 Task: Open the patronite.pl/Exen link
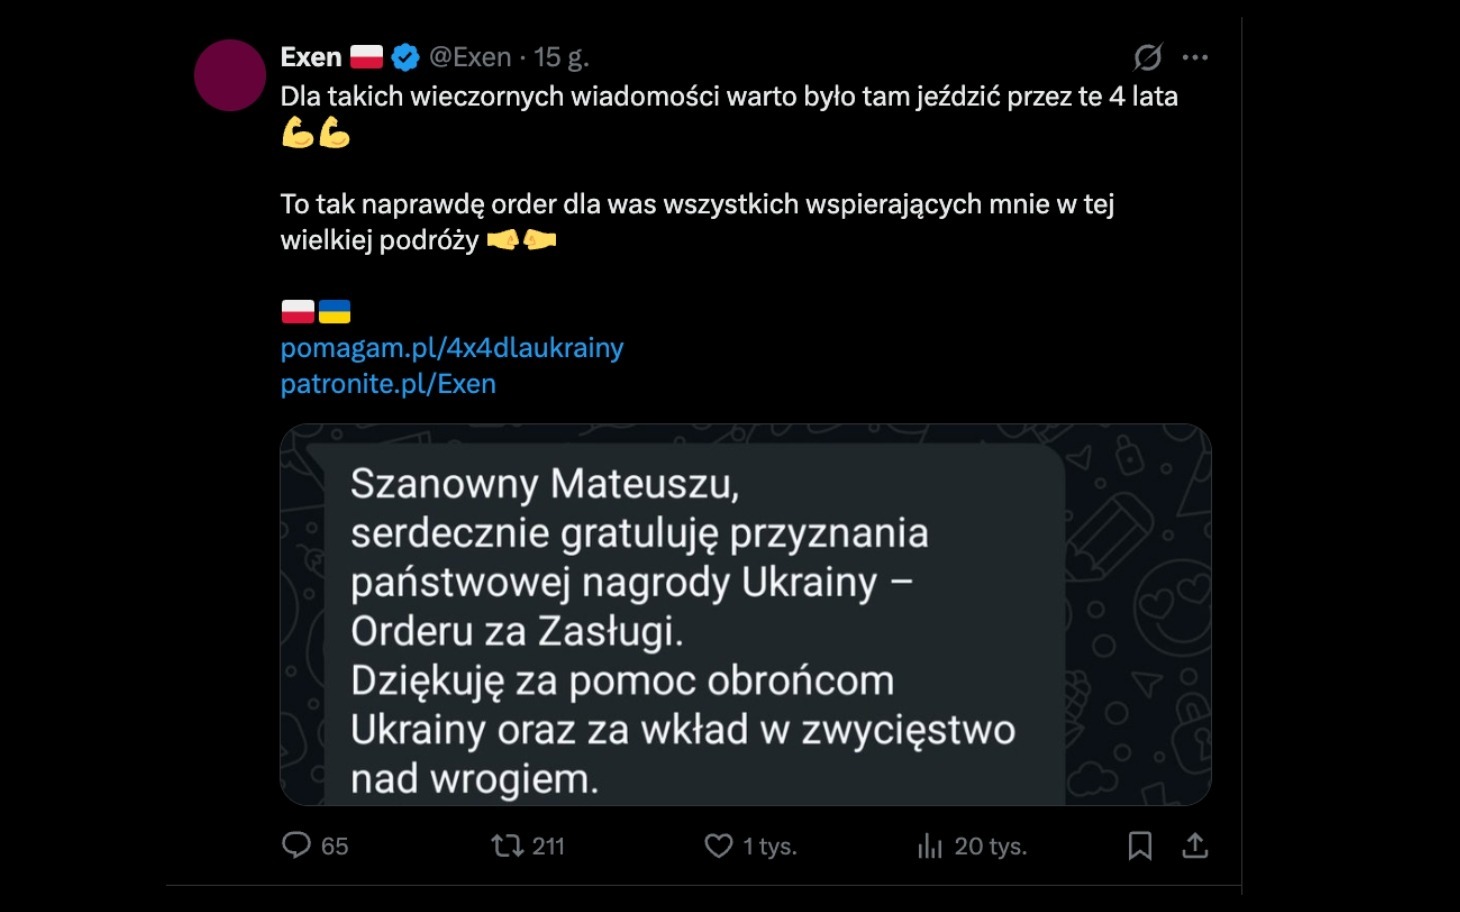[388, 384]
